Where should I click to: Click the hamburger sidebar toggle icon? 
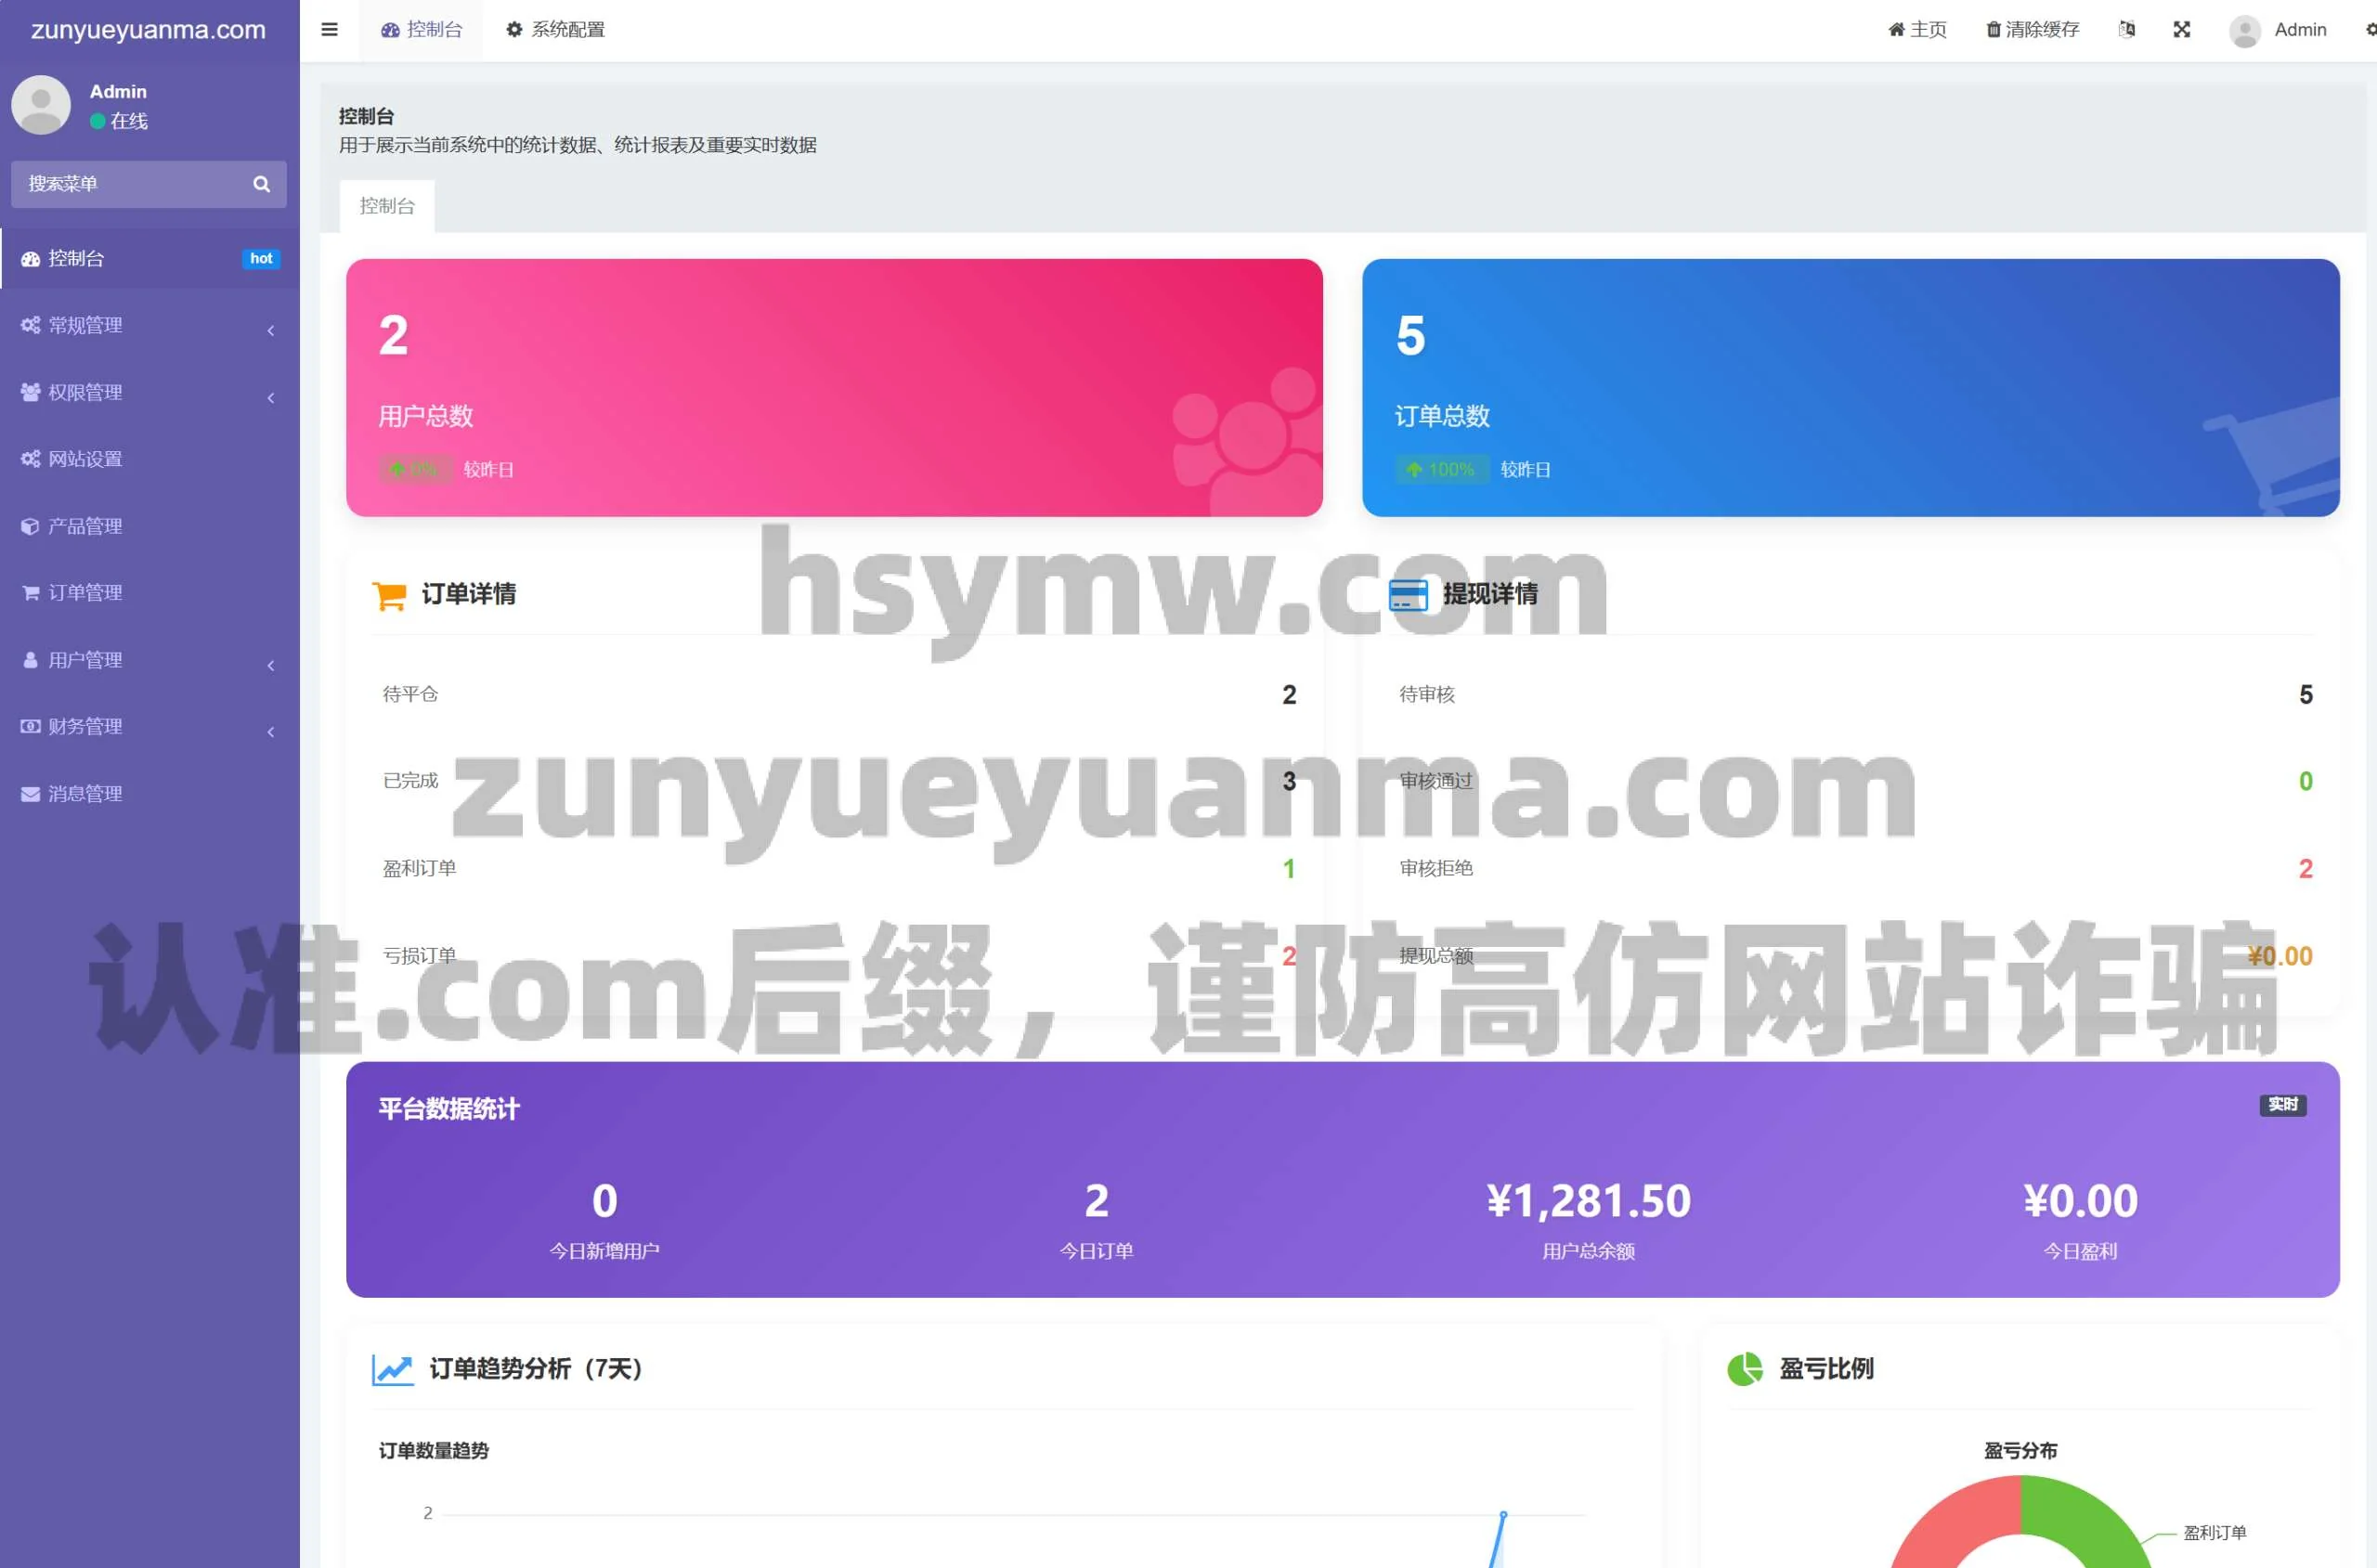[x=329, y=30]
